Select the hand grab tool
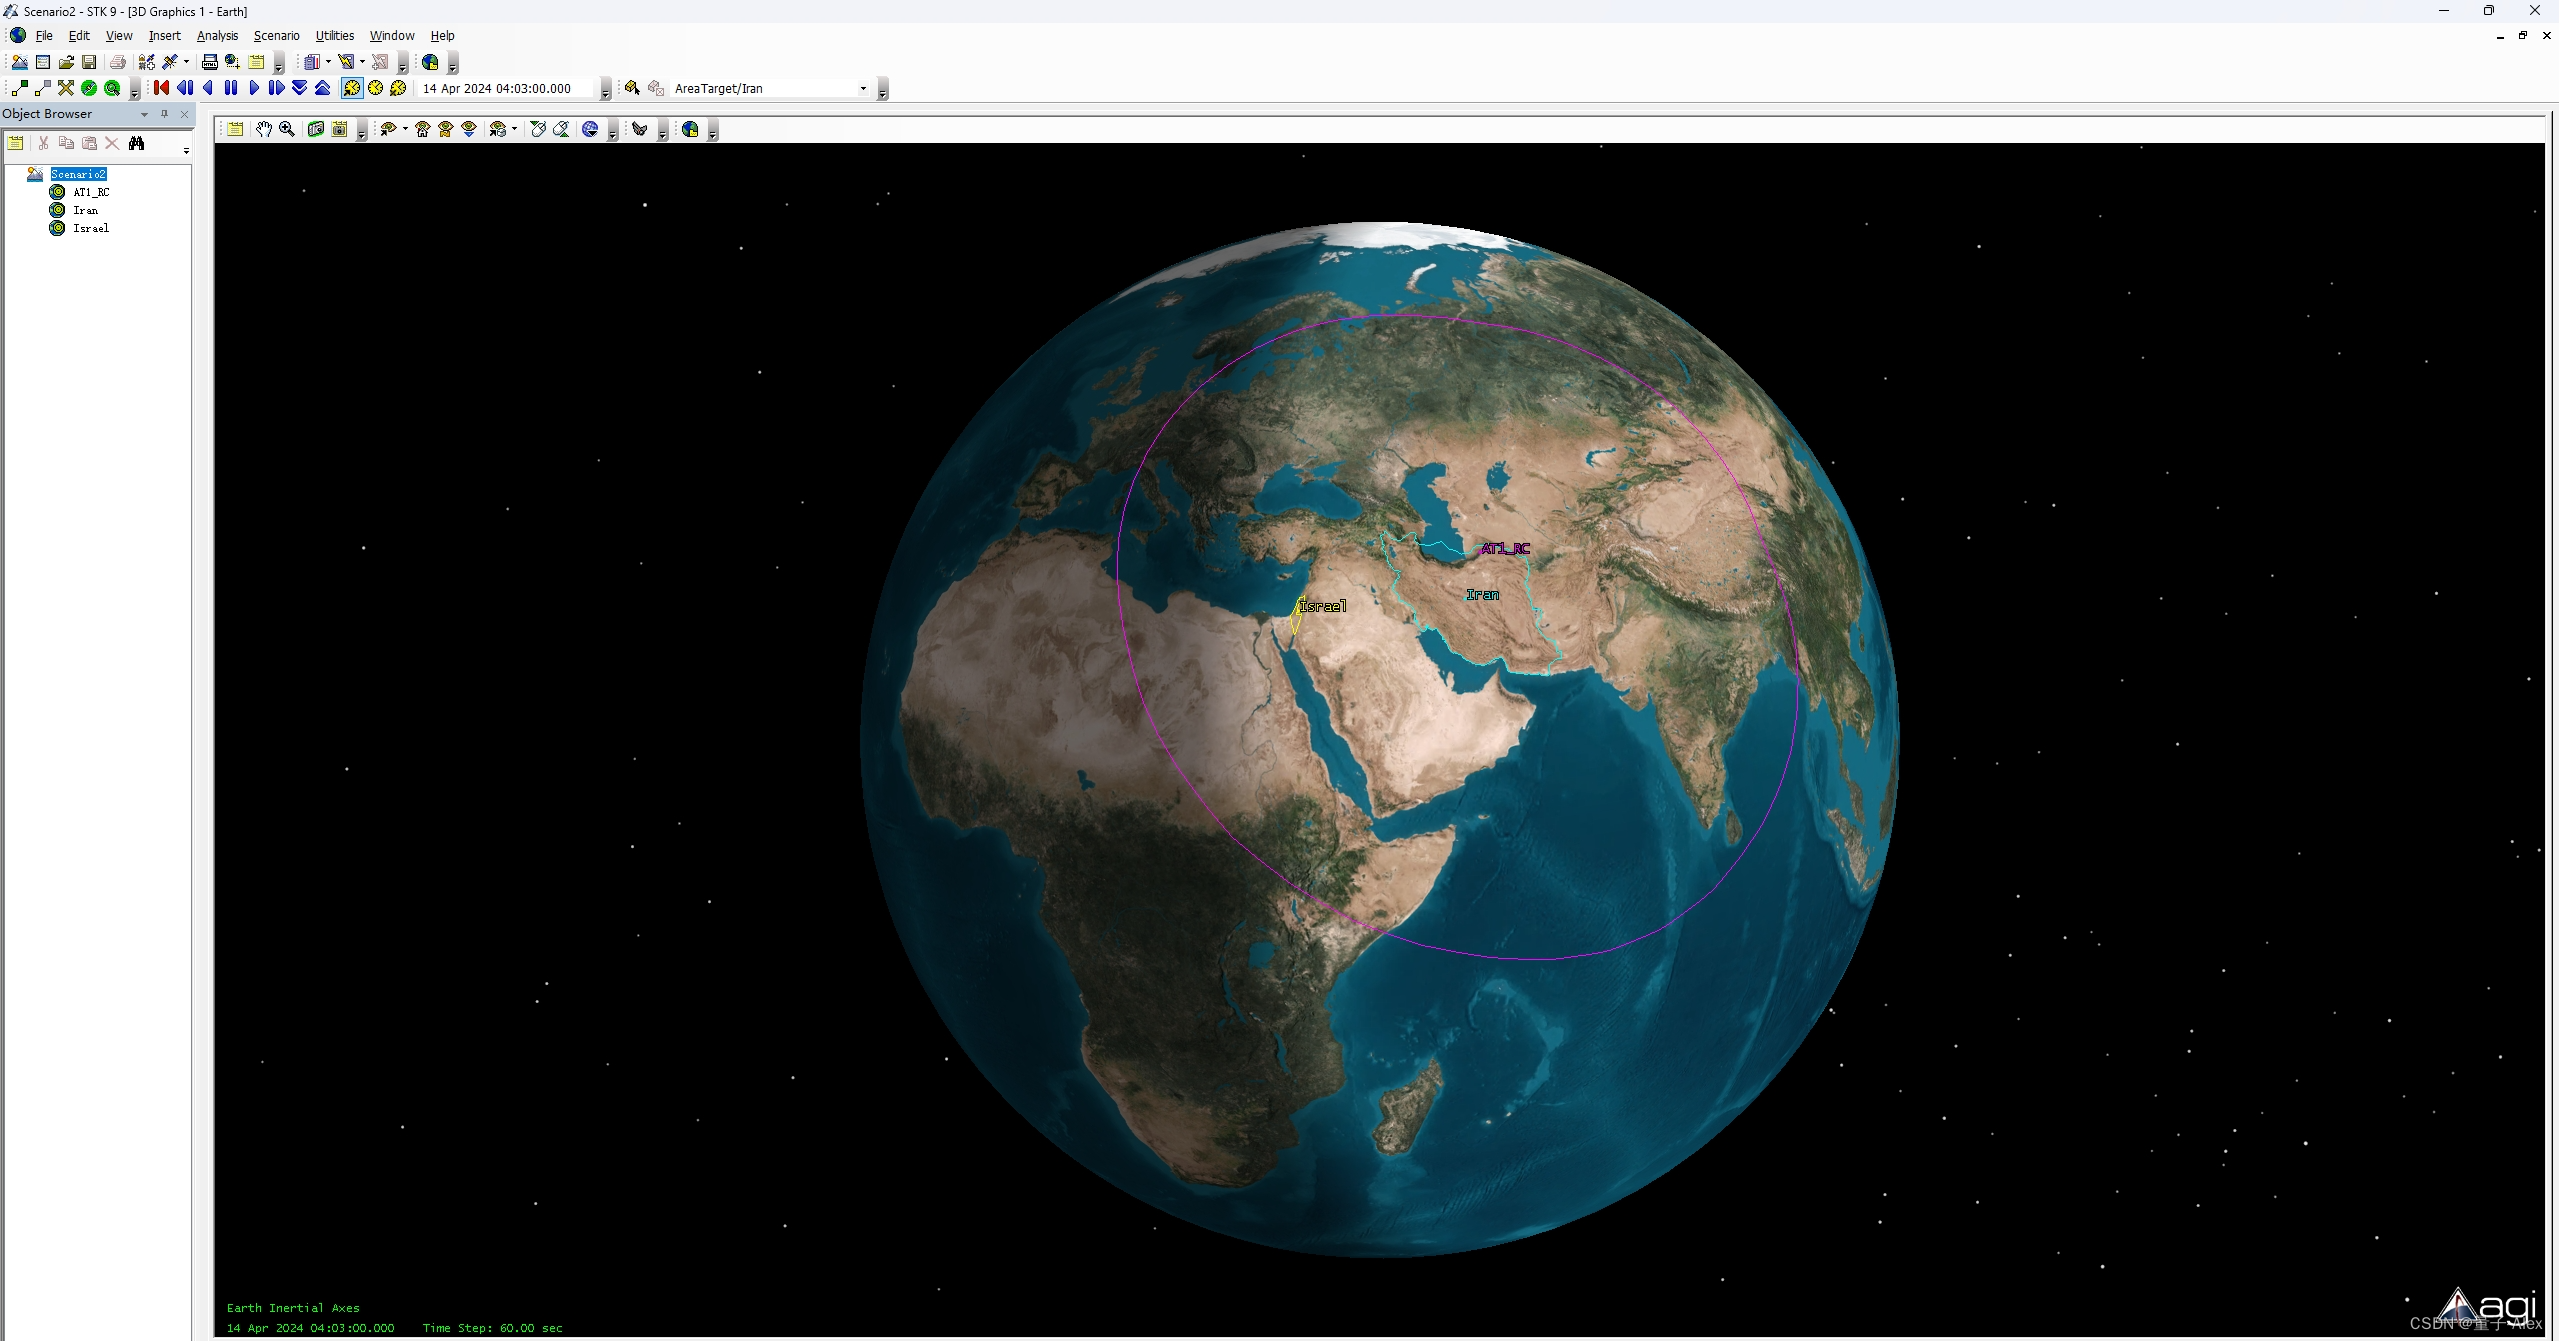 click(x=263, y=129)
